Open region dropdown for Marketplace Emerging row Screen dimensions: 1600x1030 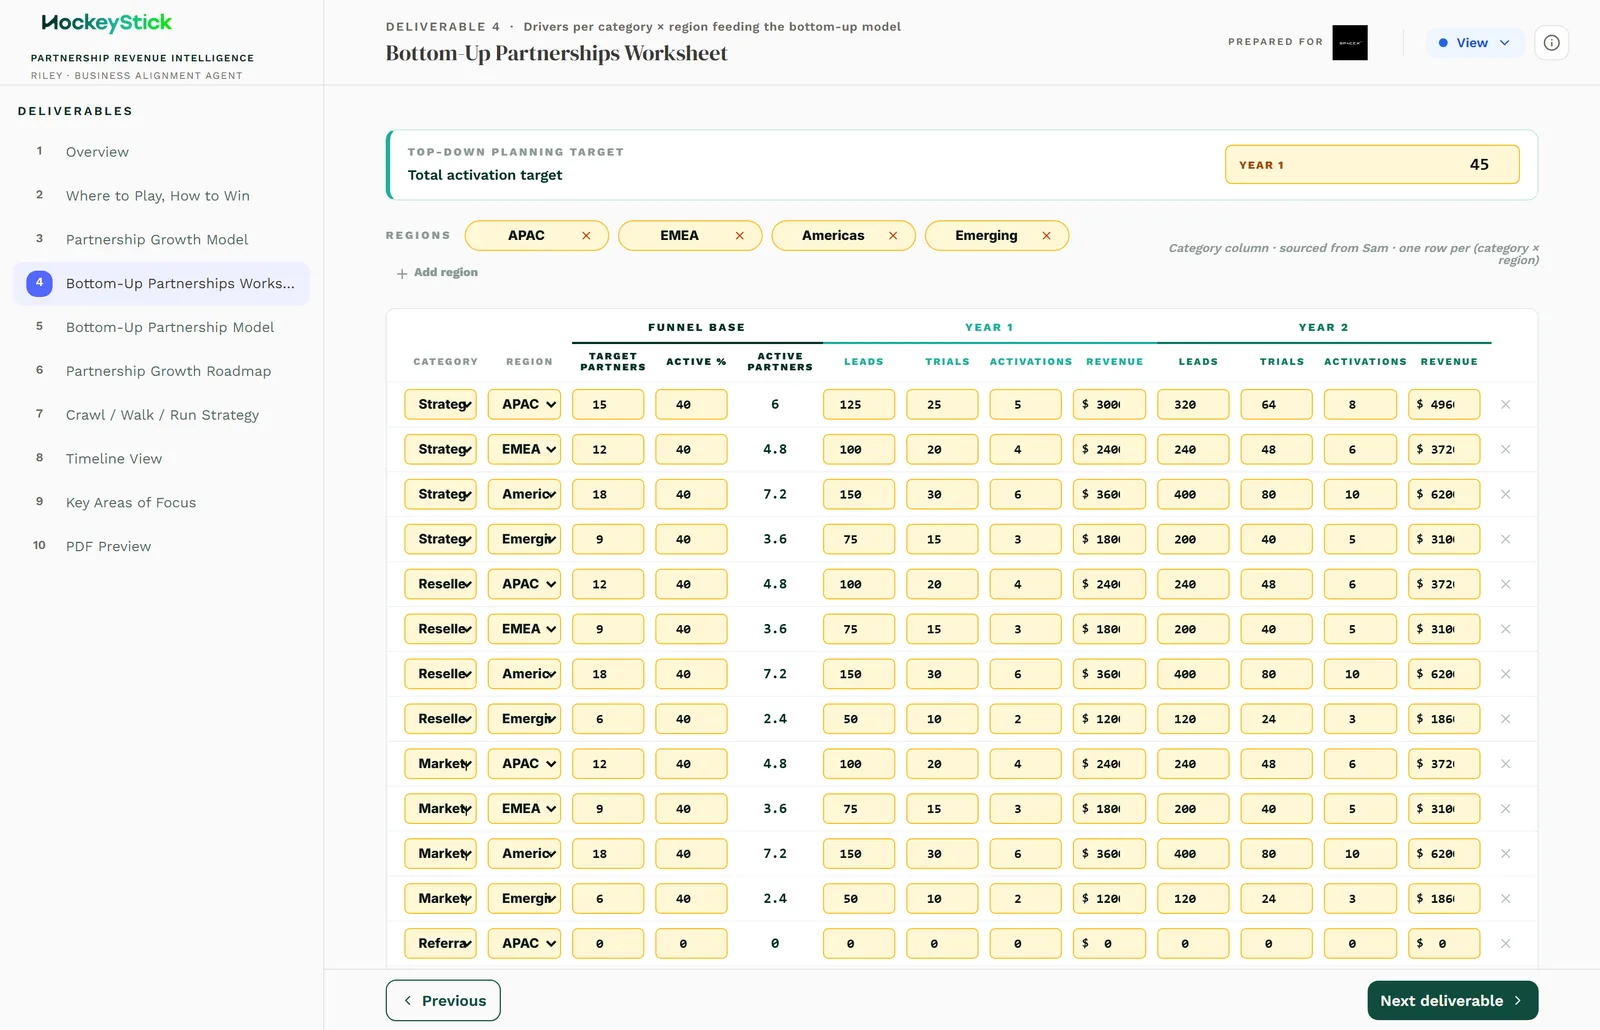524,899
